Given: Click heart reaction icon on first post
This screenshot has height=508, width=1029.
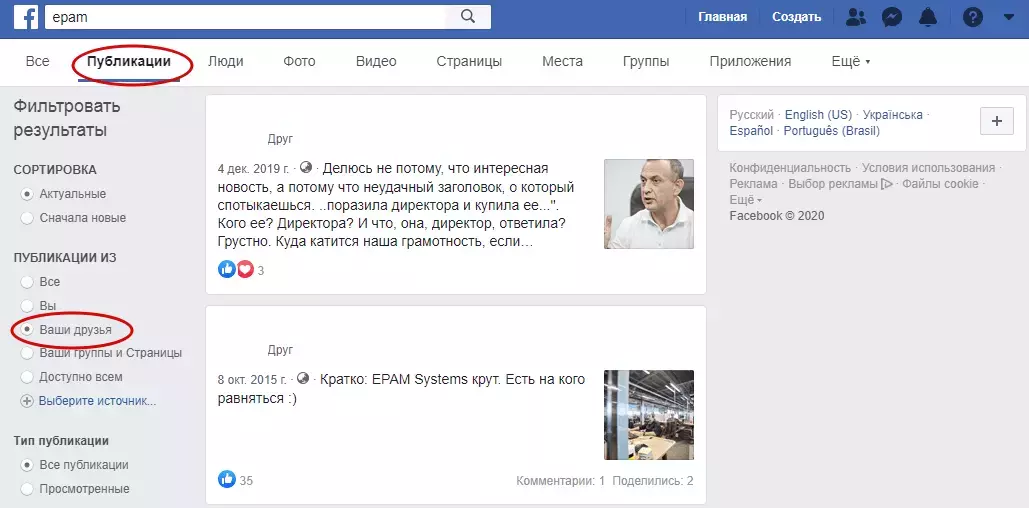Looking at the screenshot, I should coord(245,269).
